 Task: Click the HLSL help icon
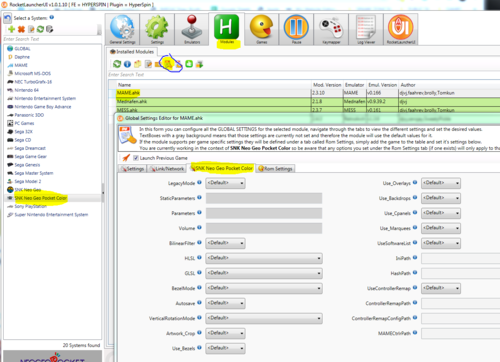199,257
